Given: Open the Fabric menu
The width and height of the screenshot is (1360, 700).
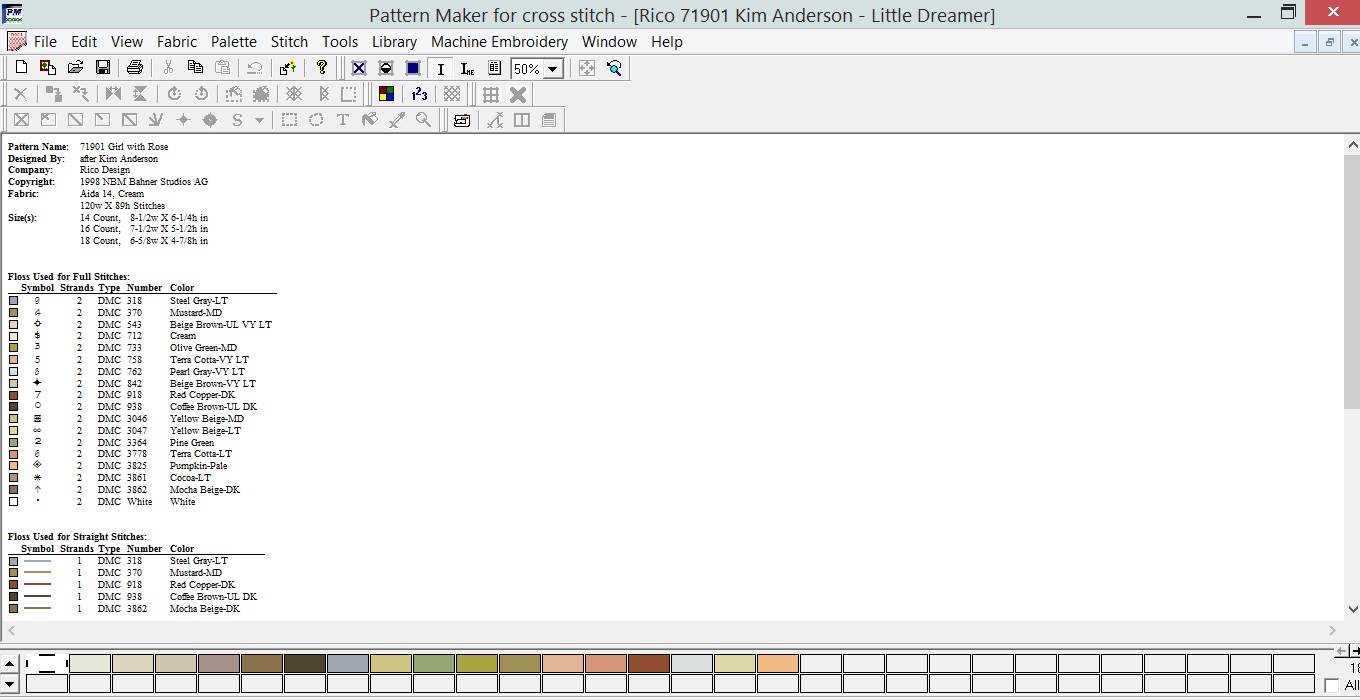Looking at the screenshot, I should [x=177, y=42].
